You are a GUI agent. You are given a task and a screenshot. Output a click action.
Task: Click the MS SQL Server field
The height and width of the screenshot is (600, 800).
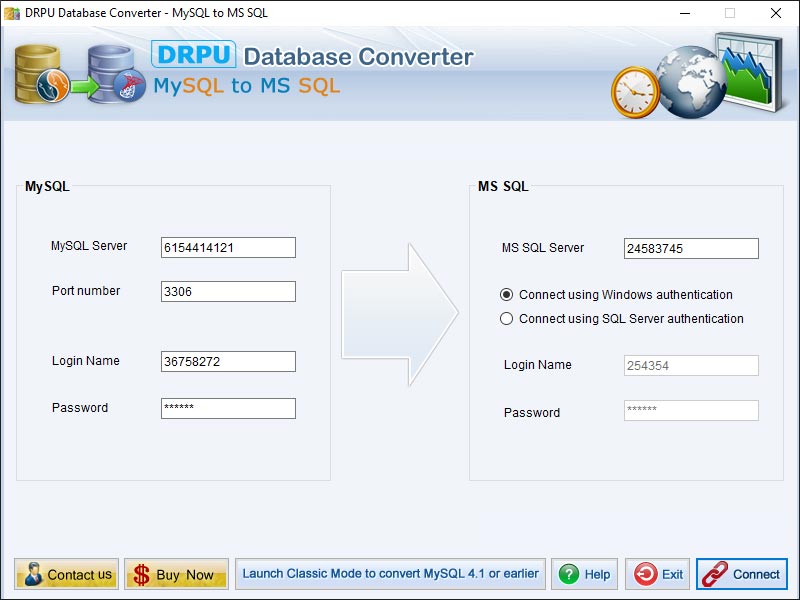(x=690, y=248)
